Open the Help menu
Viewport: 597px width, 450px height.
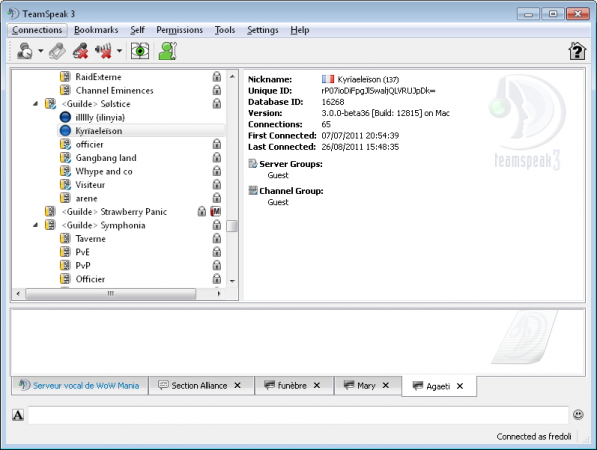pyautogui.click(x=300, y=30)
